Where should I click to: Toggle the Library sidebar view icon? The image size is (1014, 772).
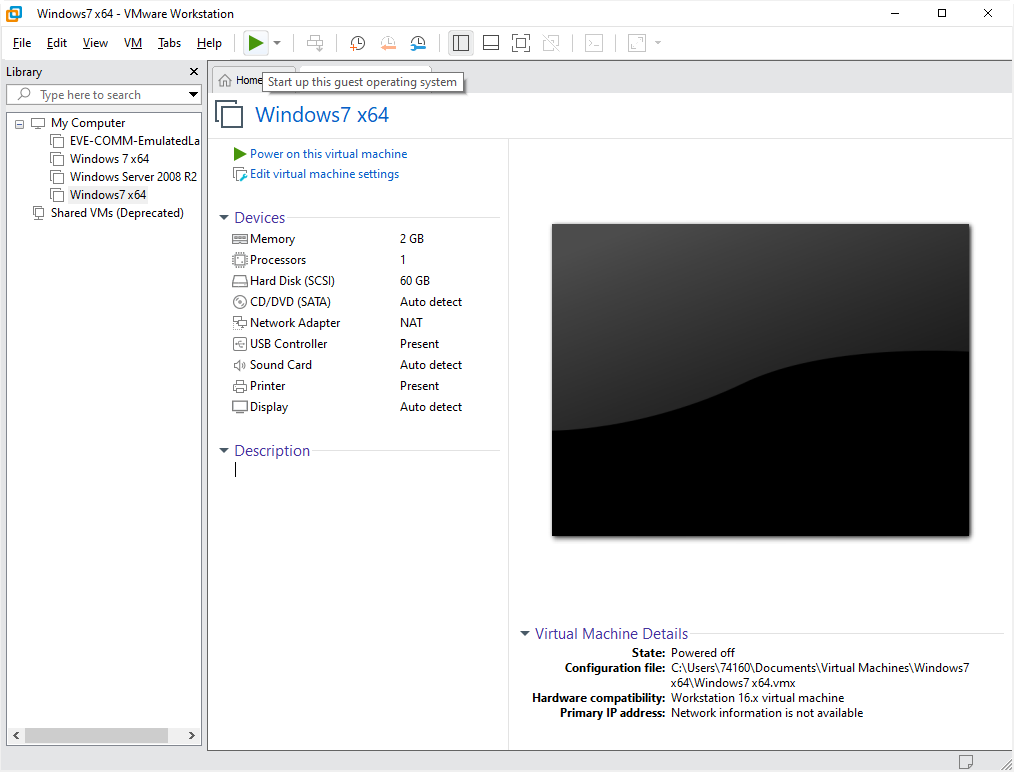[460, 43]
